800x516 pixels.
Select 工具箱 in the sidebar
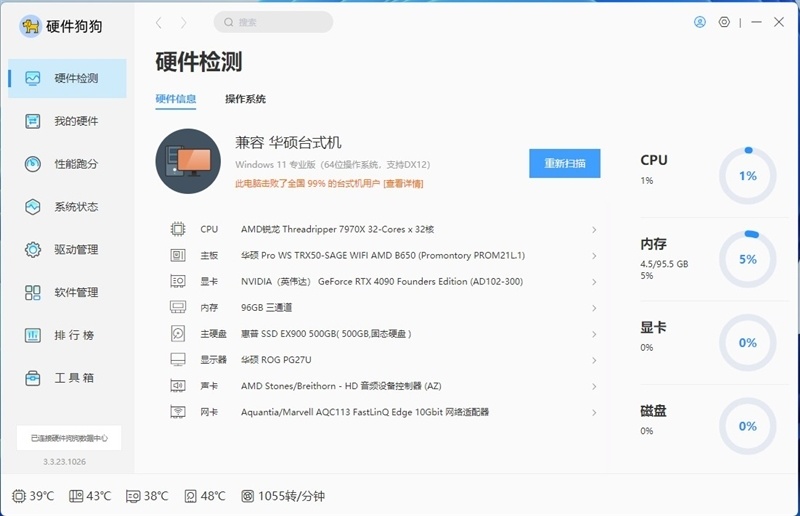[67, 378]
